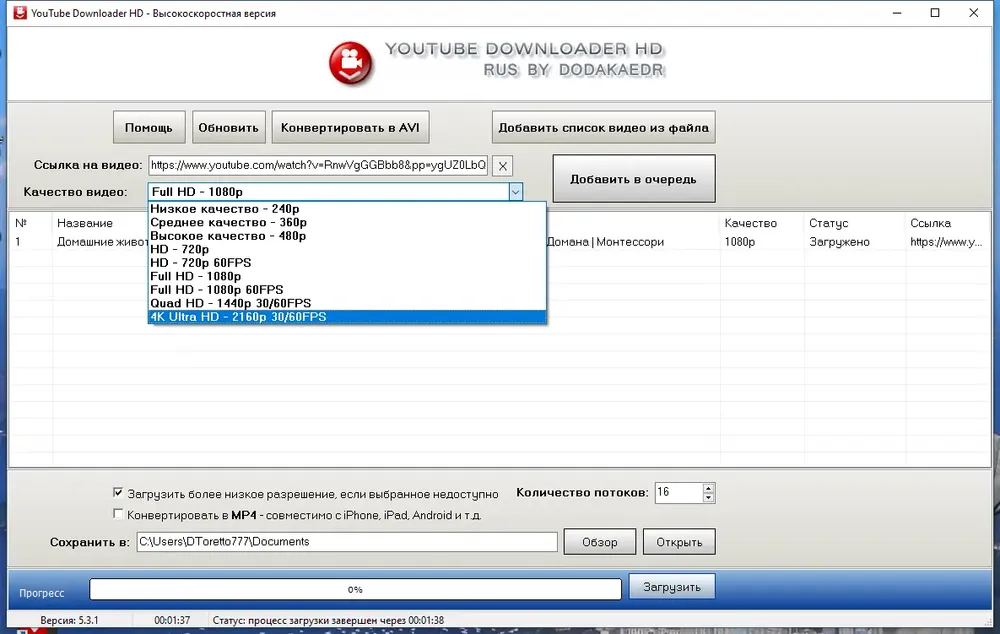Viewport: 1000px width, 634px height.
Task: Select Среднее качество - 360p option
Action: (347, 222)
